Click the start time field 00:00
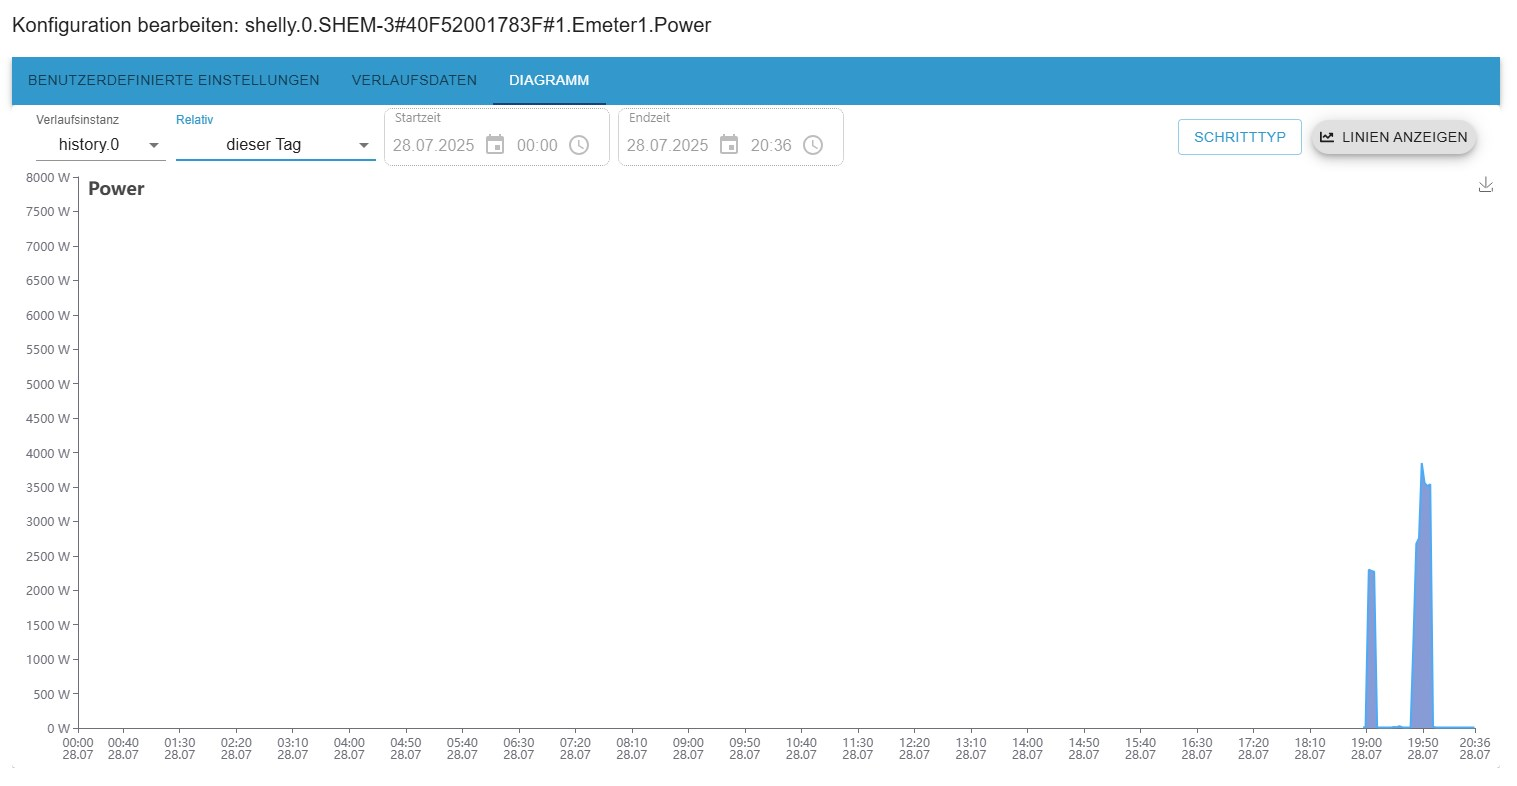The image size is (1517, 786). point(537,145)
